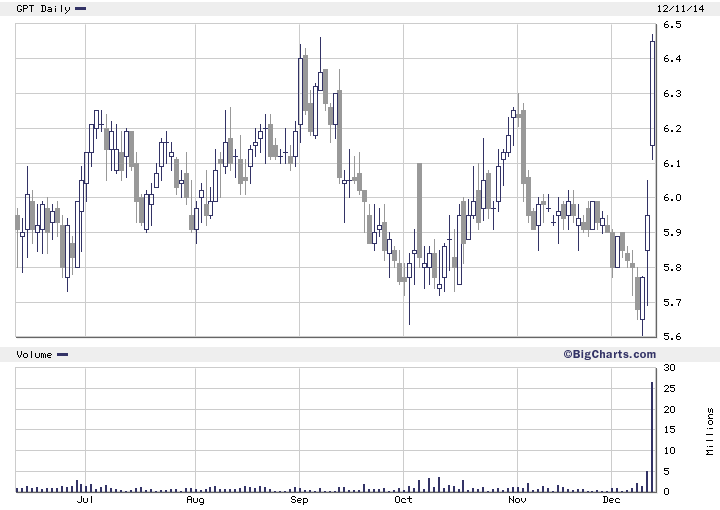The image size is (720, 510).
Task: Click the Oct month label
Action: tap(403, 500)
